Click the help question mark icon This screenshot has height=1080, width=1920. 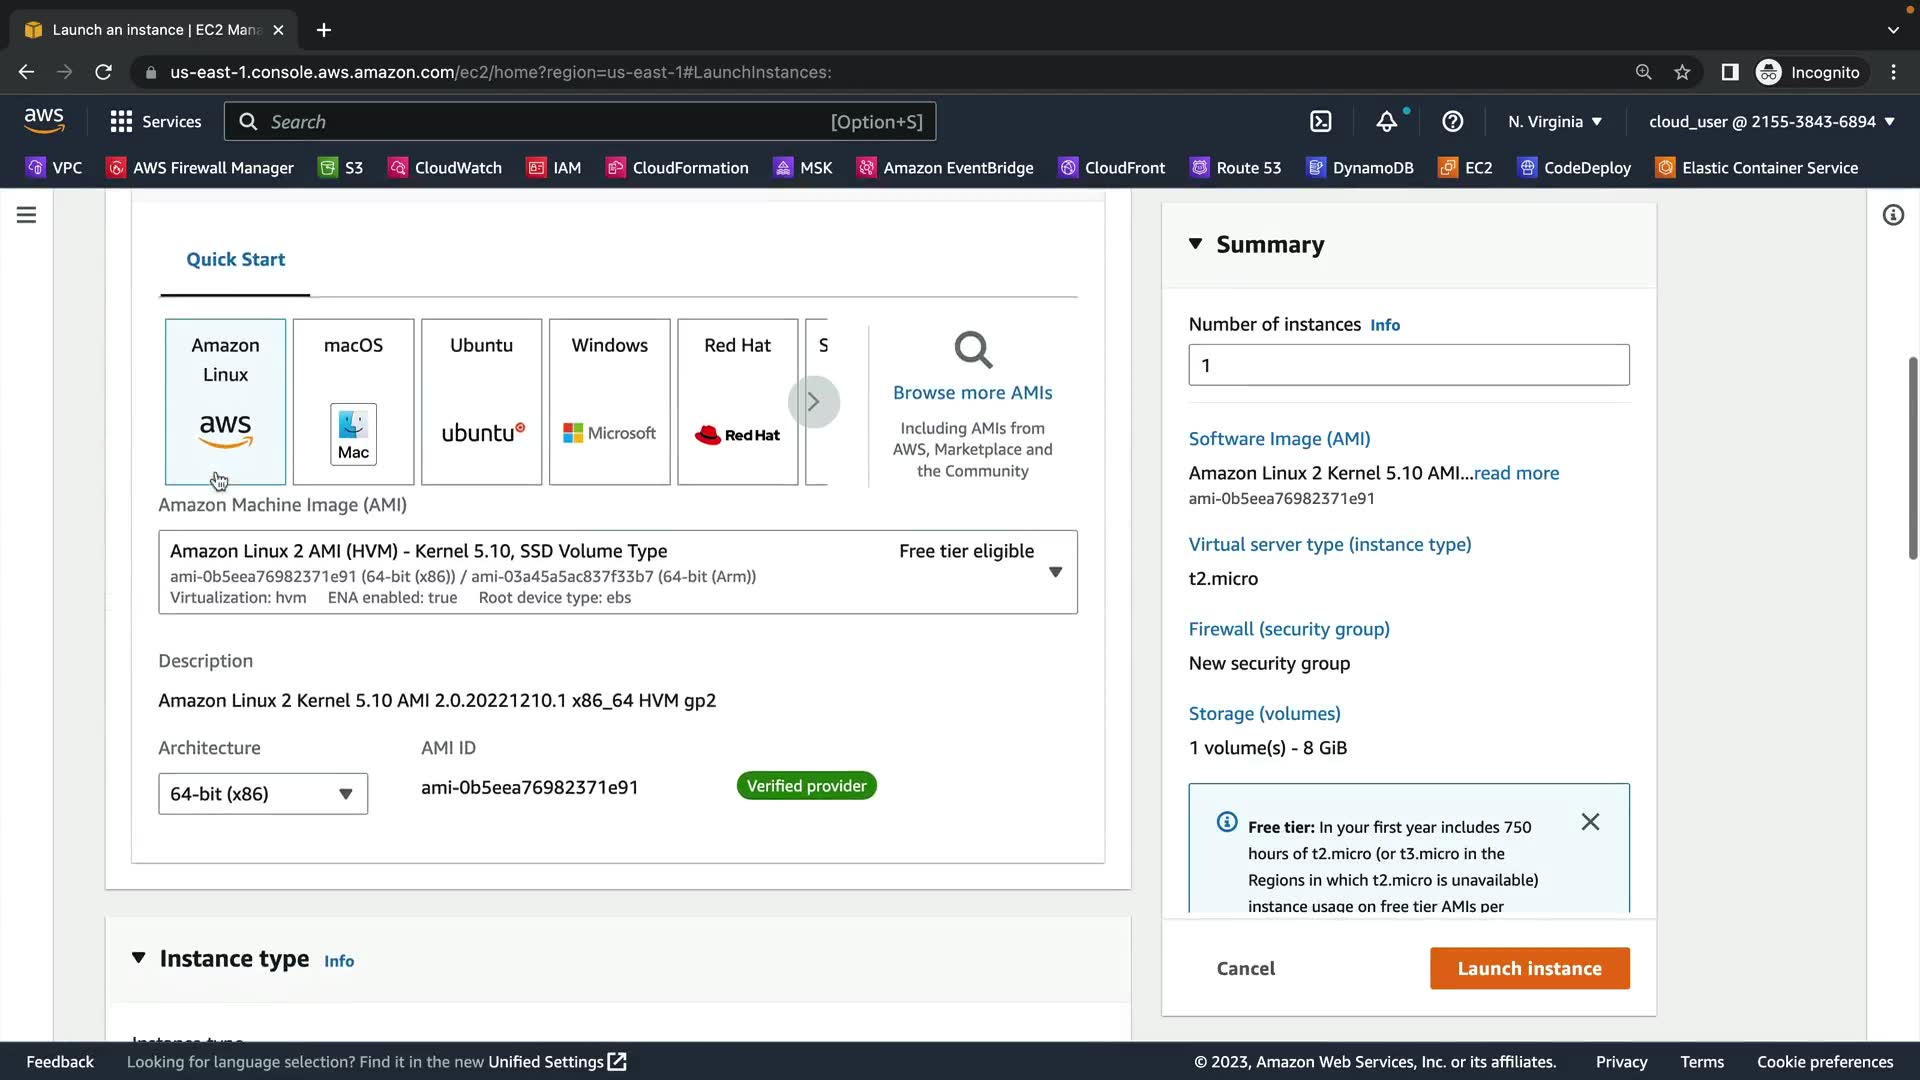pos(1453,122)
